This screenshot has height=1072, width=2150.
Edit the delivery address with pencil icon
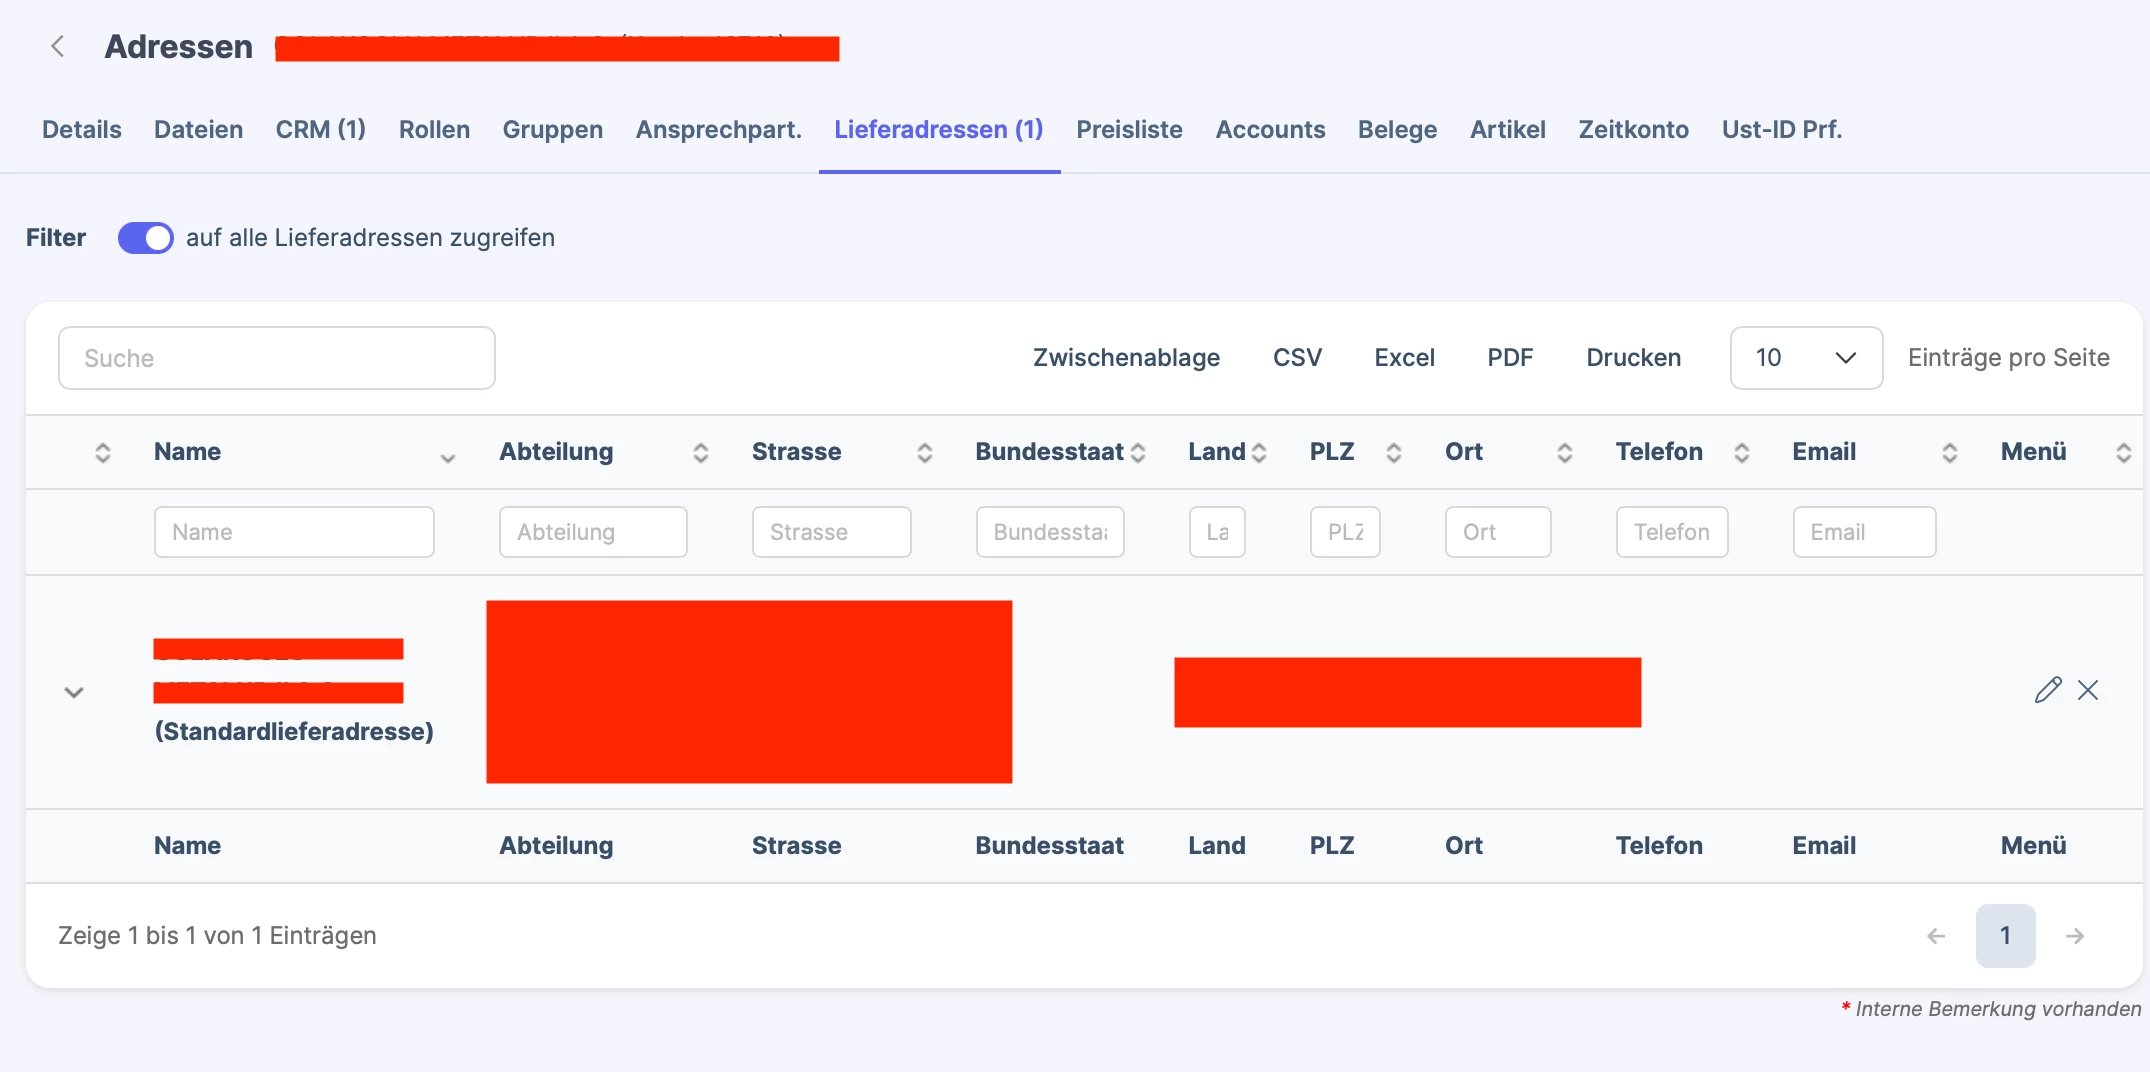click(x=2047, y=690)
